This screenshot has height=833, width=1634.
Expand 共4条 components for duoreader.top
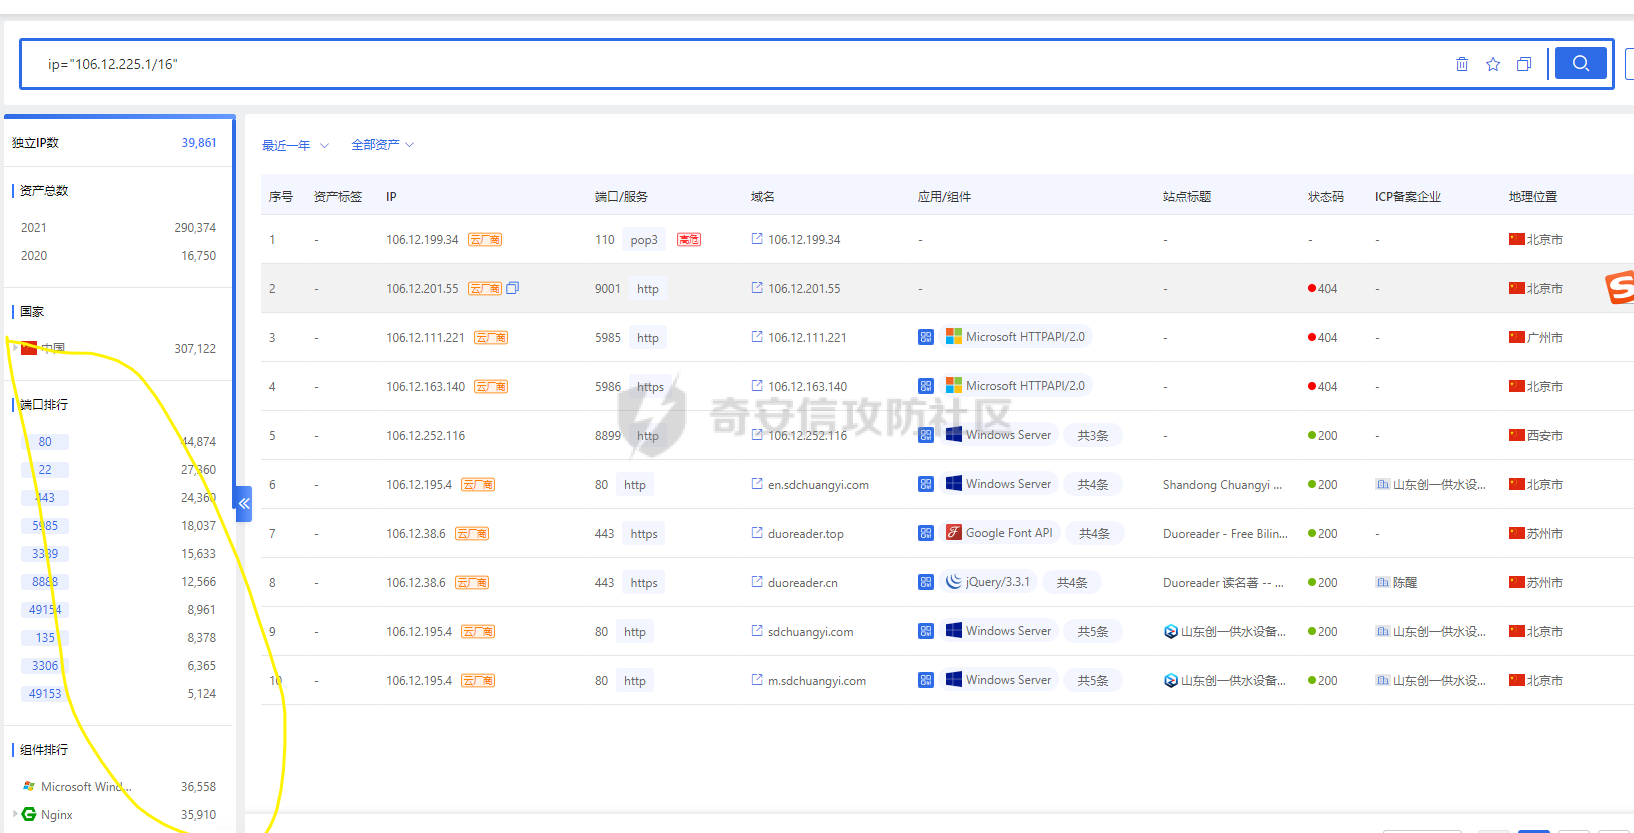point(1095,533)
